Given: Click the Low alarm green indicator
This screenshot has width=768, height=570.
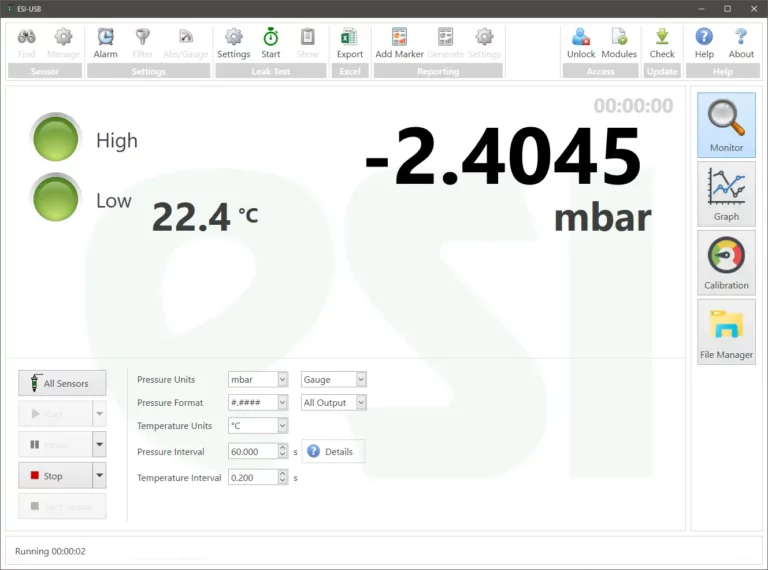Looking at the screenshot, I should point(55,198).
